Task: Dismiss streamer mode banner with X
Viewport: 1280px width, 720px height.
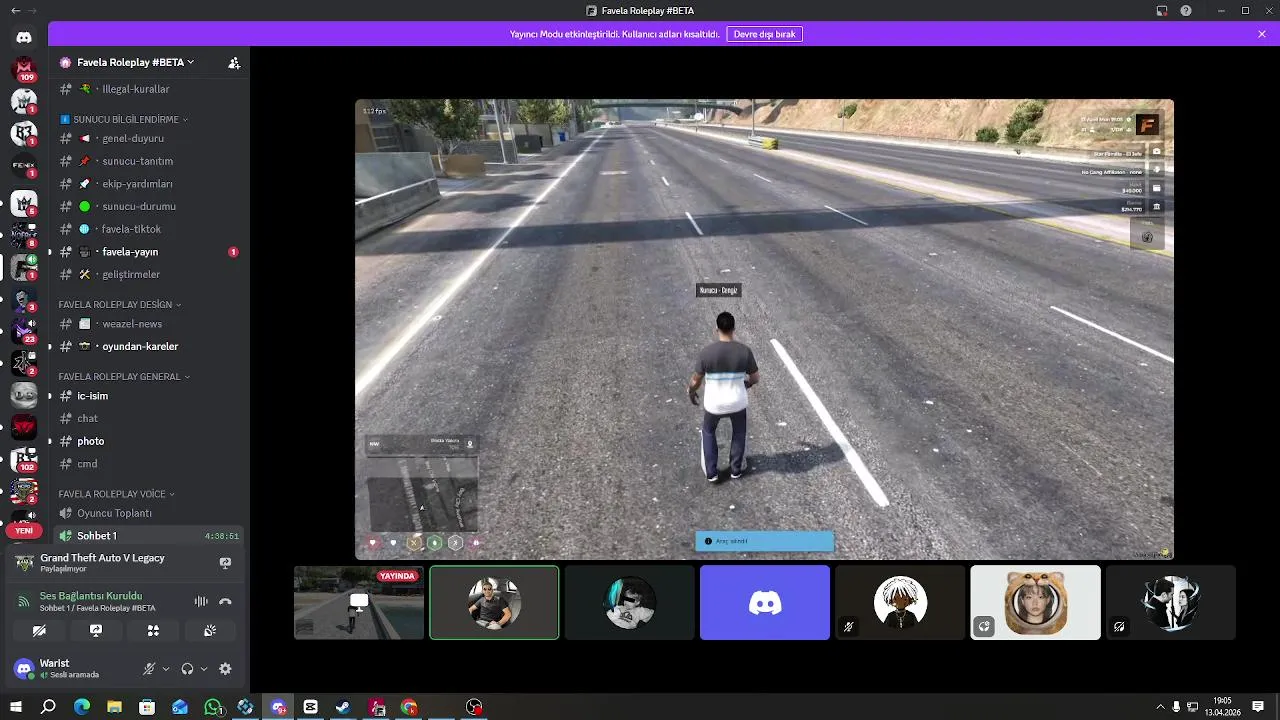Action: pyautogui.click(x=1262, y=34)
